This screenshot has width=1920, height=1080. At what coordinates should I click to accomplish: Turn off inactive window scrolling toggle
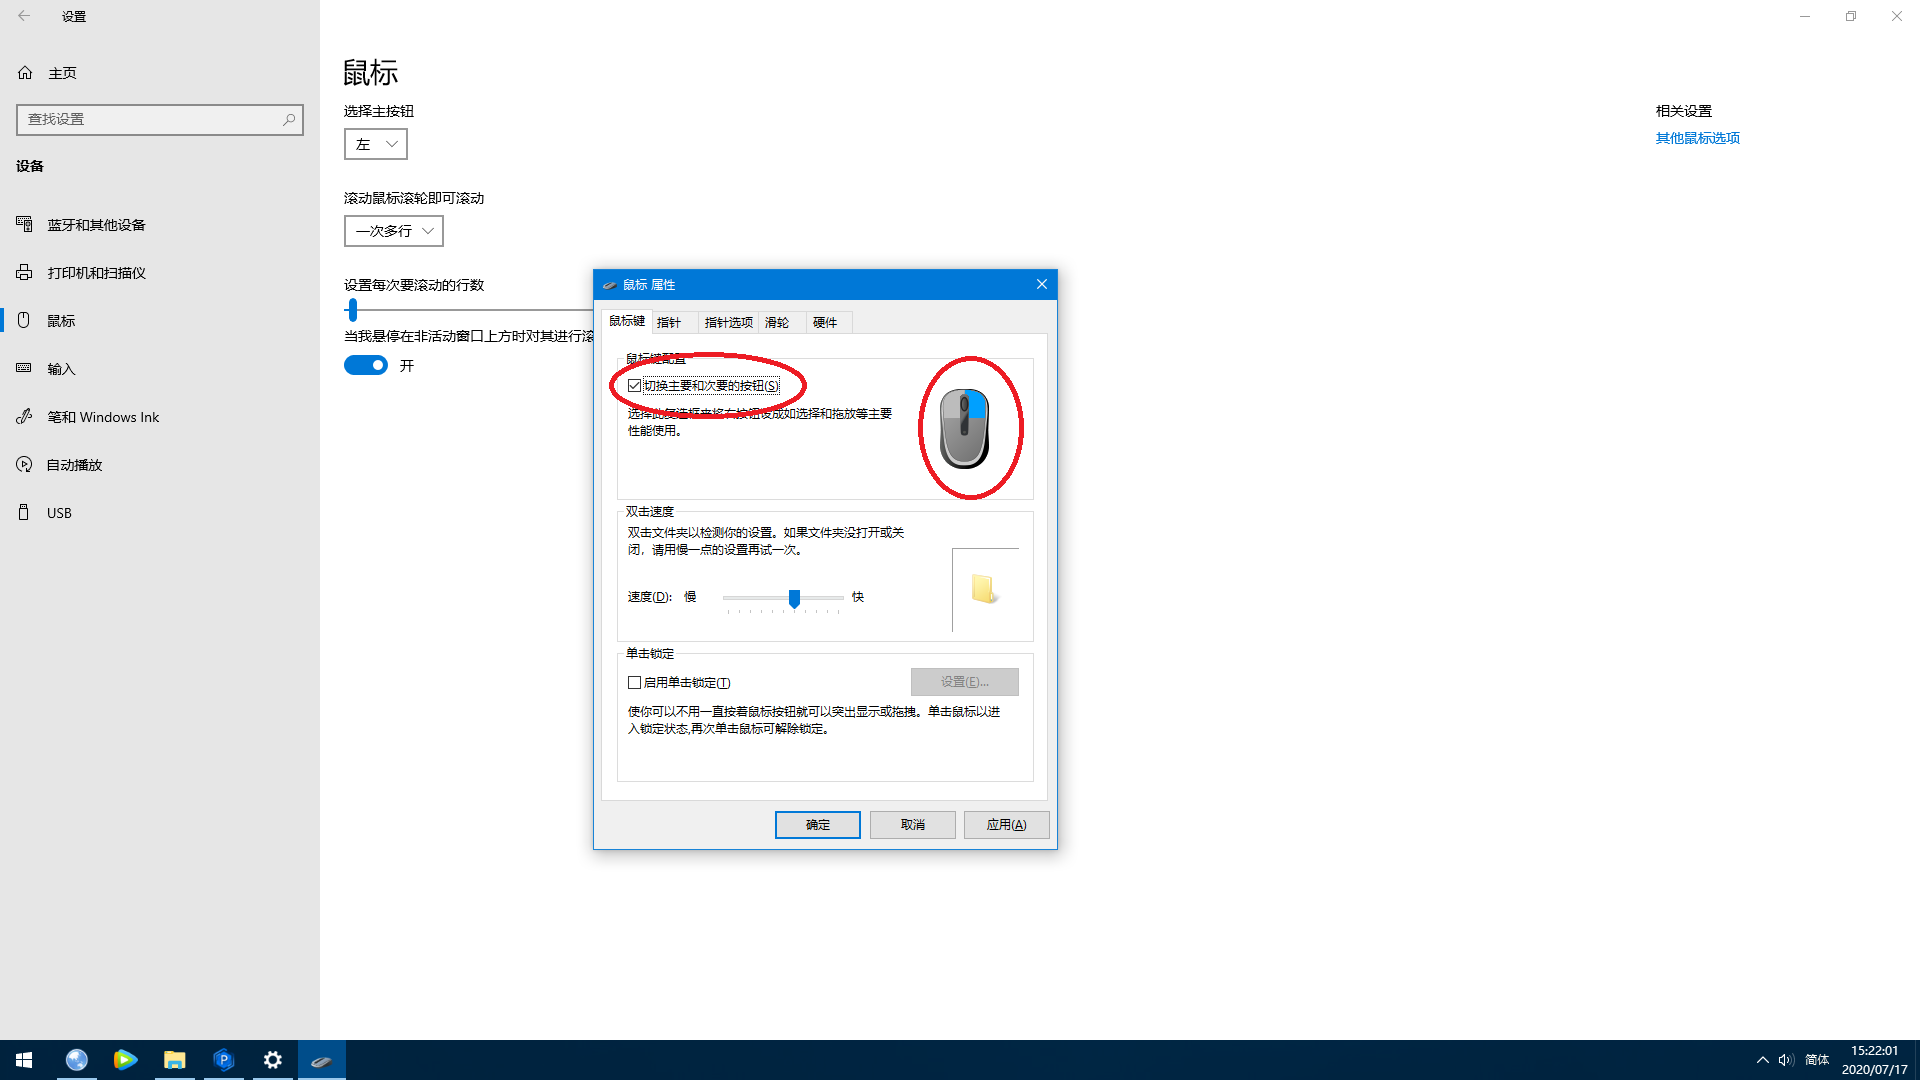[366, 366]
